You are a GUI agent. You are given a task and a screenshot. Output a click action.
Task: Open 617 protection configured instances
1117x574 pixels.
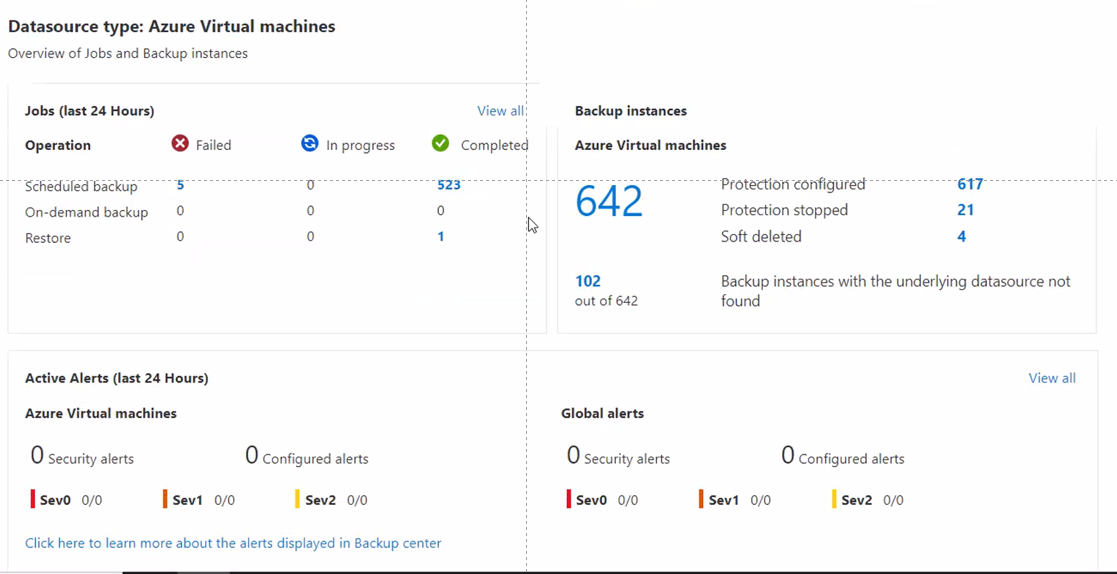click(970, 184)
